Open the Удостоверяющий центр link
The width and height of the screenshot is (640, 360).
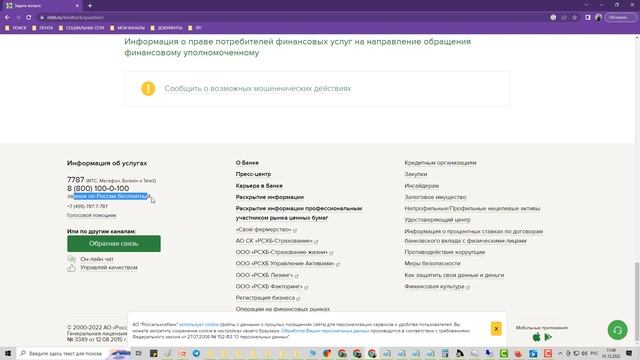click(x=438, y=220)
